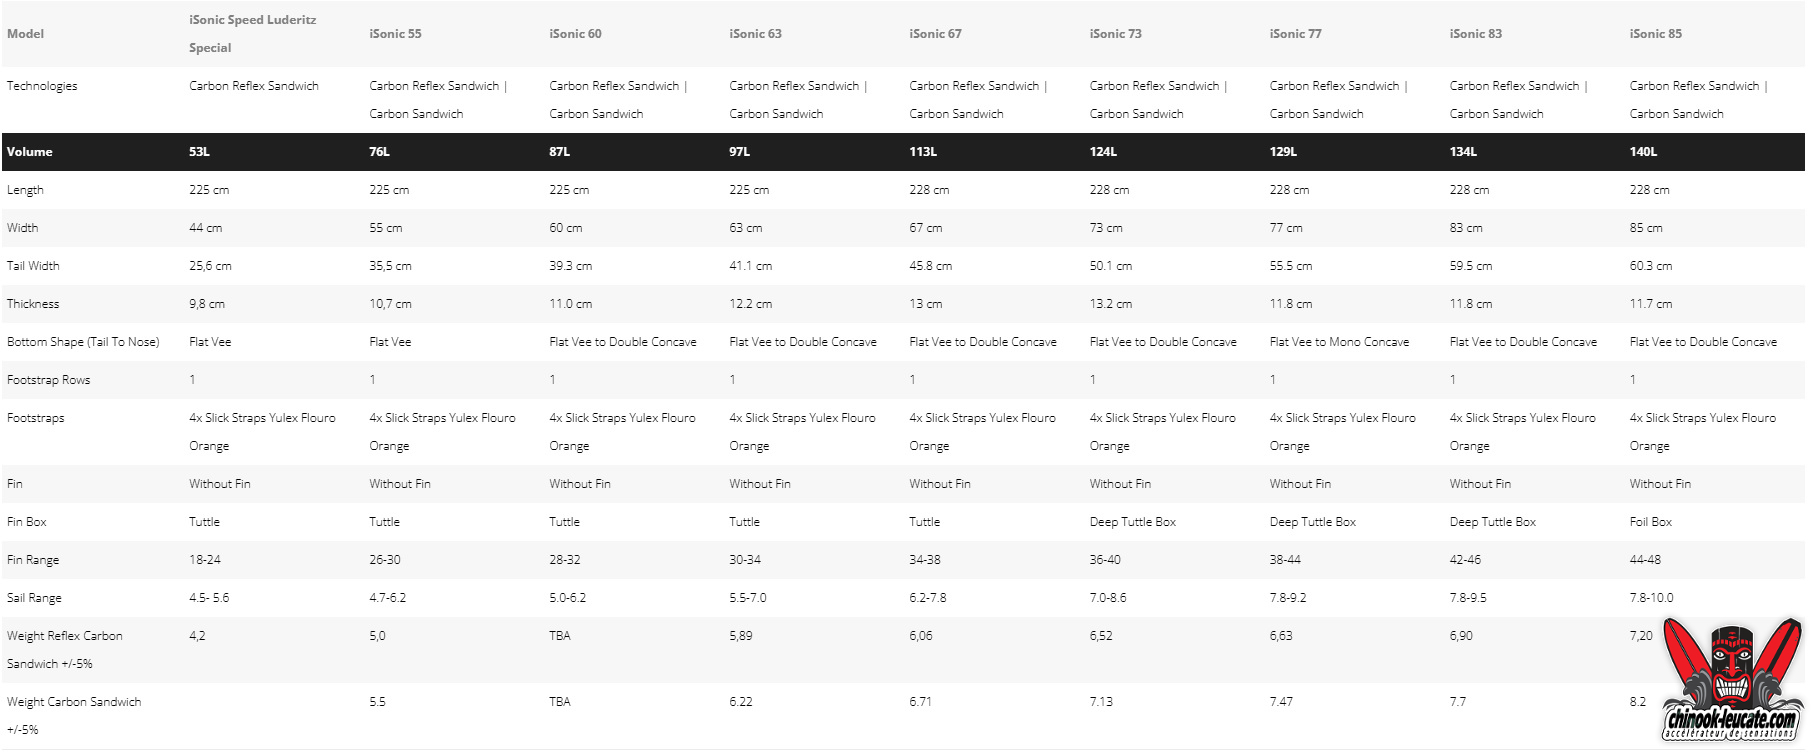Select the Technologies row label
Image resolution: width=1811 pixels, height=752 pixels.
pos(42,86)
